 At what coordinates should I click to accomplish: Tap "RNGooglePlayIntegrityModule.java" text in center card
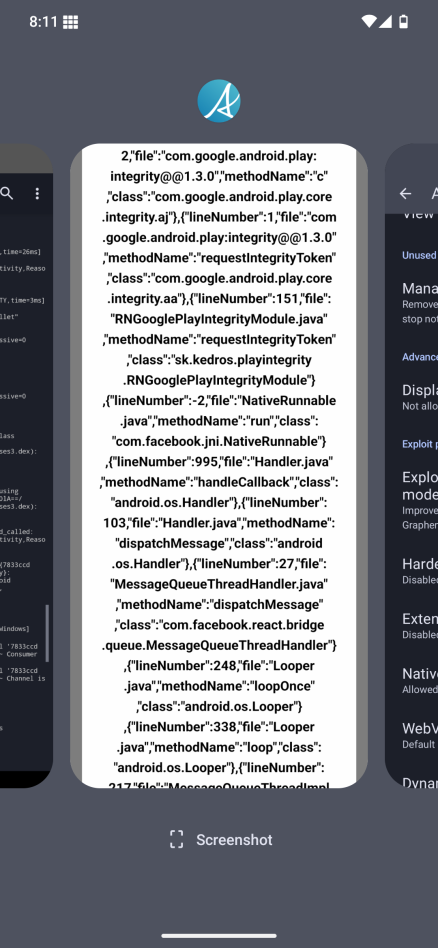click(219, 319)
